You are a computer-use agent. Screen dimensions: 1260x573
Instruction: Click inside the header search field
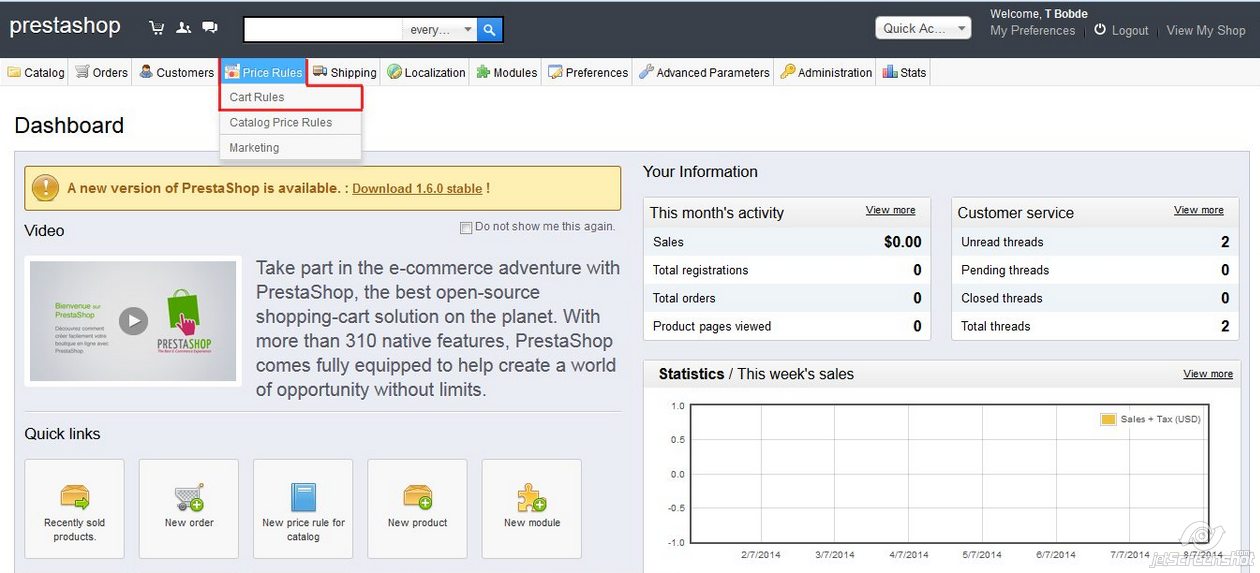[323, 30]
